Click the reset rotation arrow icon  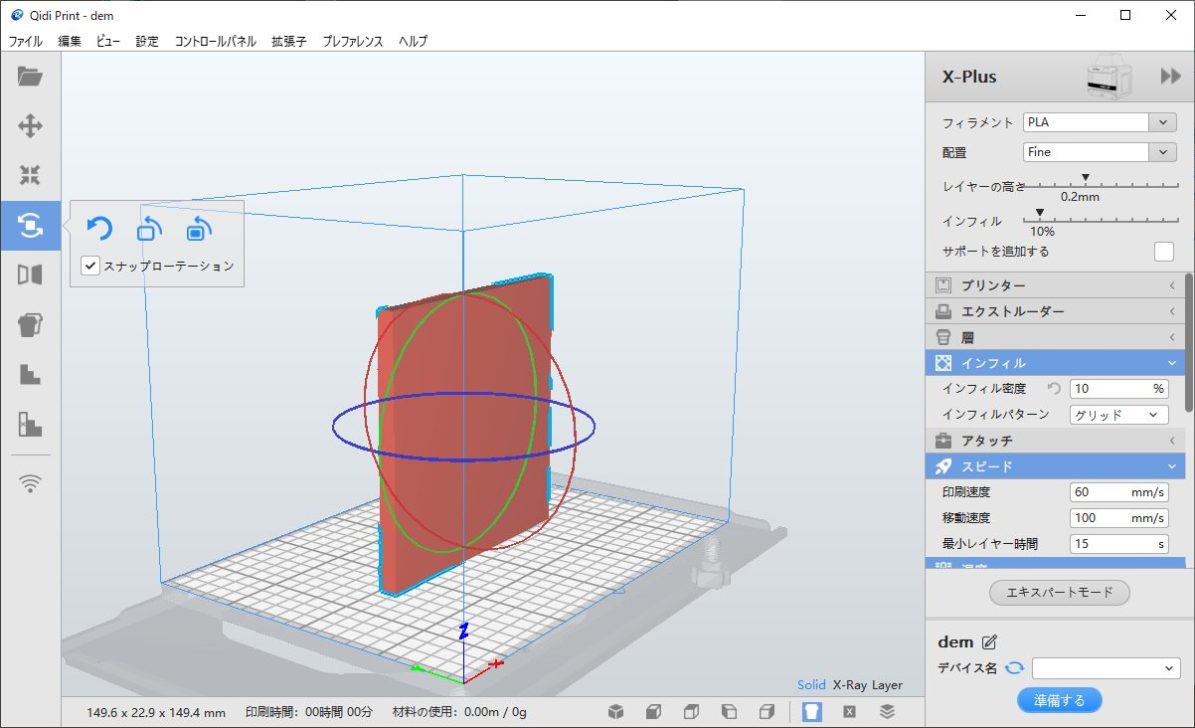click(x=99, y=229)
